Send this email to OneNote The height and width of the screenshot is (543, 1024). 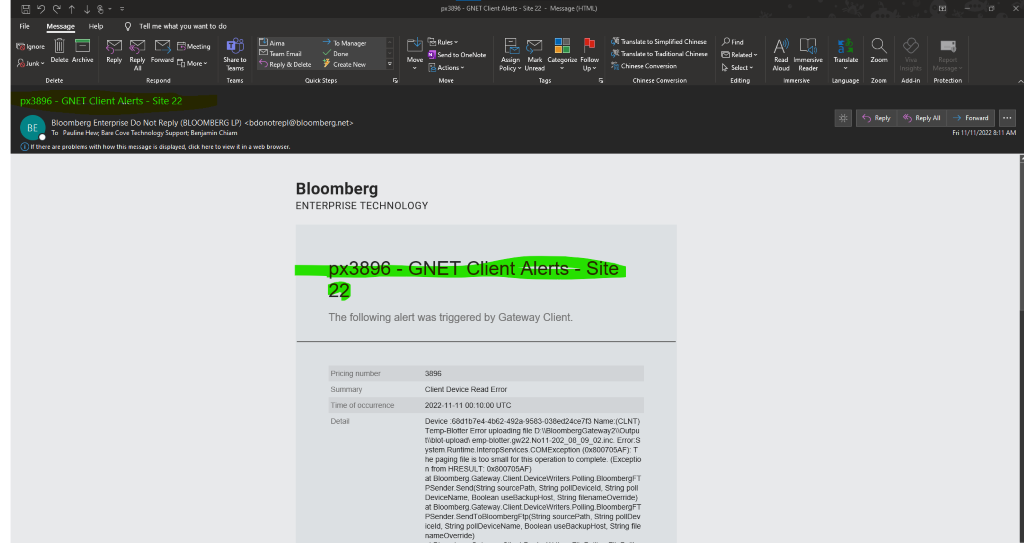click(x=457, y=55)
